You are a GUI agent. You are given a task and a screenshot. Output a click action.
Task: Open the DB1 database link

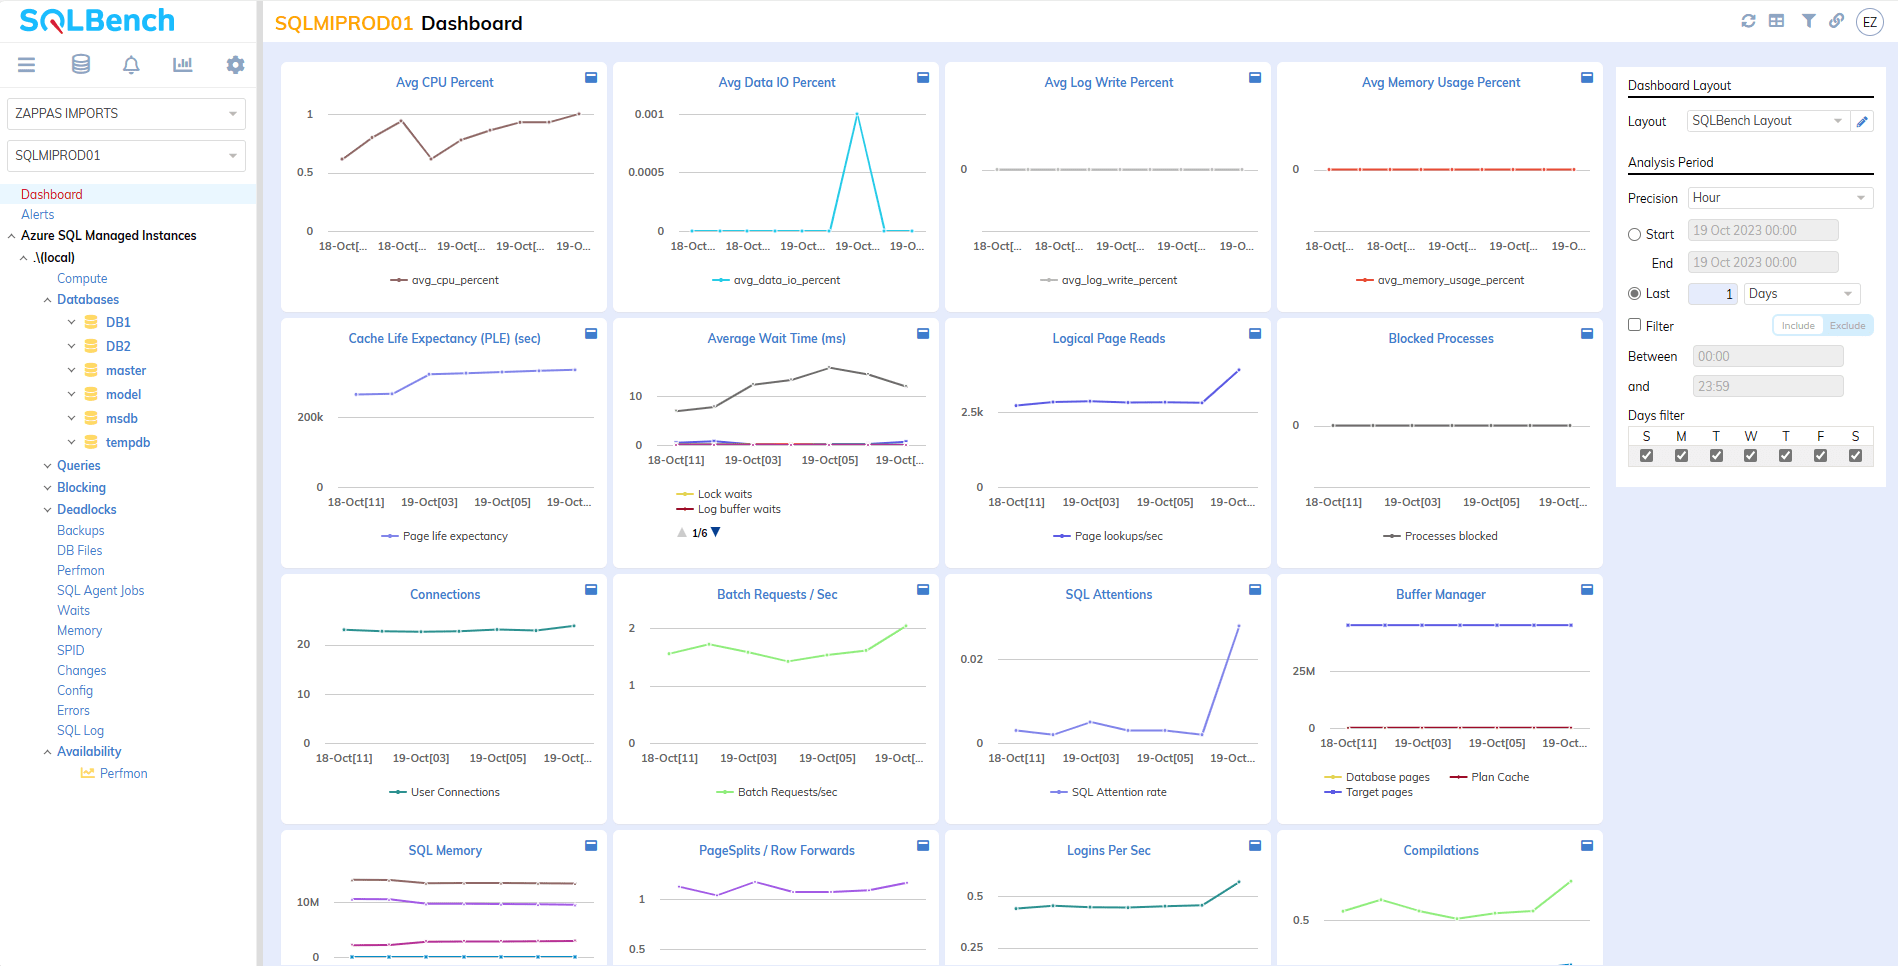coord(118,323)
